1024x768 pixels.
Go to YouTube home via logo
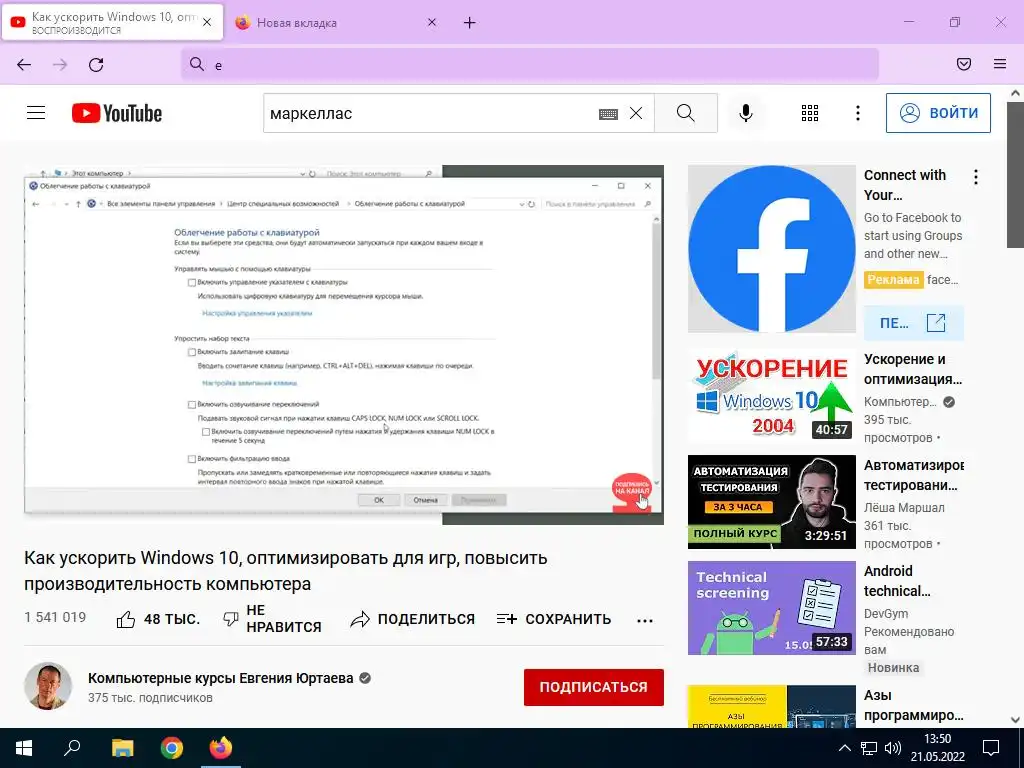pyautogui.click(x=117, y=113)
